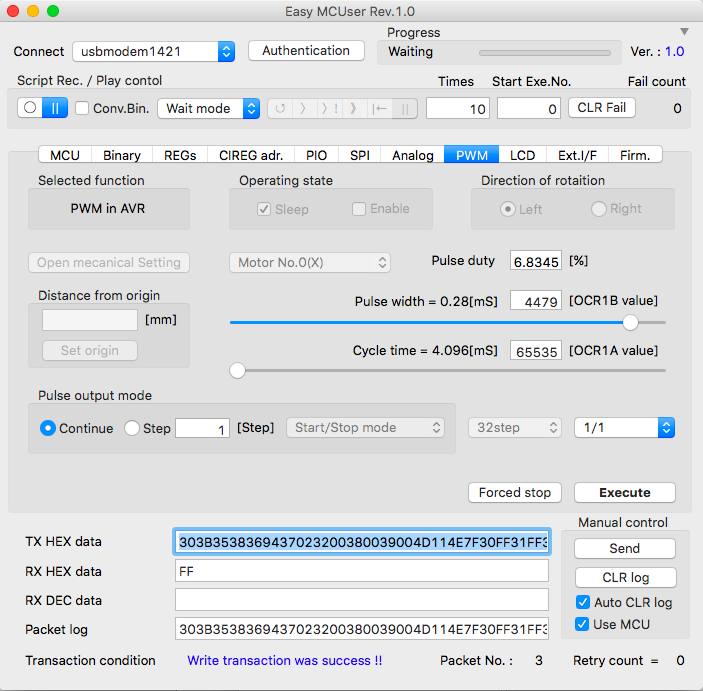703x691 pixels.
Task: Select the Right rotation radio button
Action: tap(599, 209)
